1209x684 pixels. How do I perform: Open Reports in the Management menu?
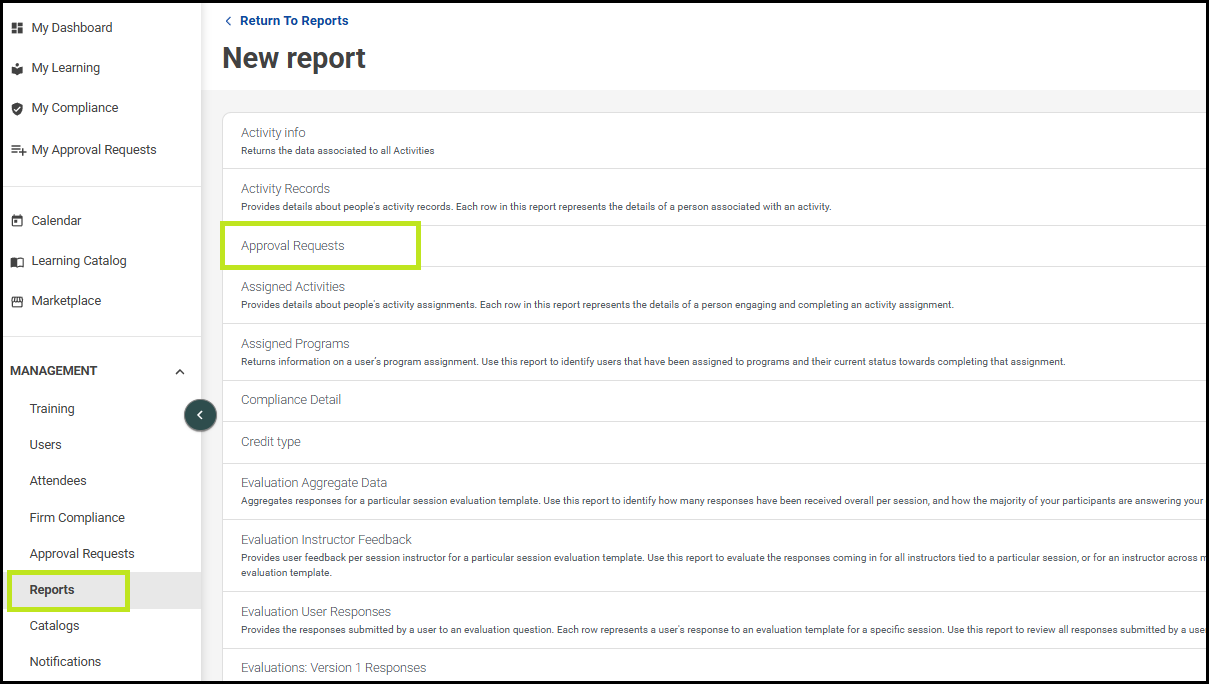52,590
